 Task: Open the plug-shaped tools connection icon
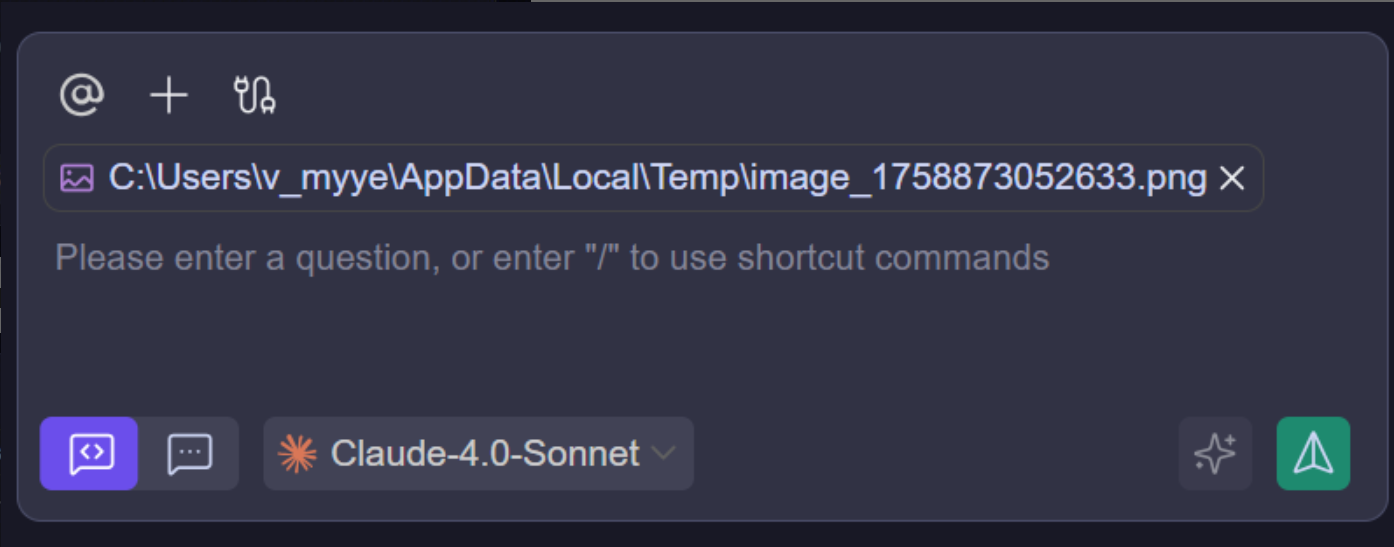255,95
